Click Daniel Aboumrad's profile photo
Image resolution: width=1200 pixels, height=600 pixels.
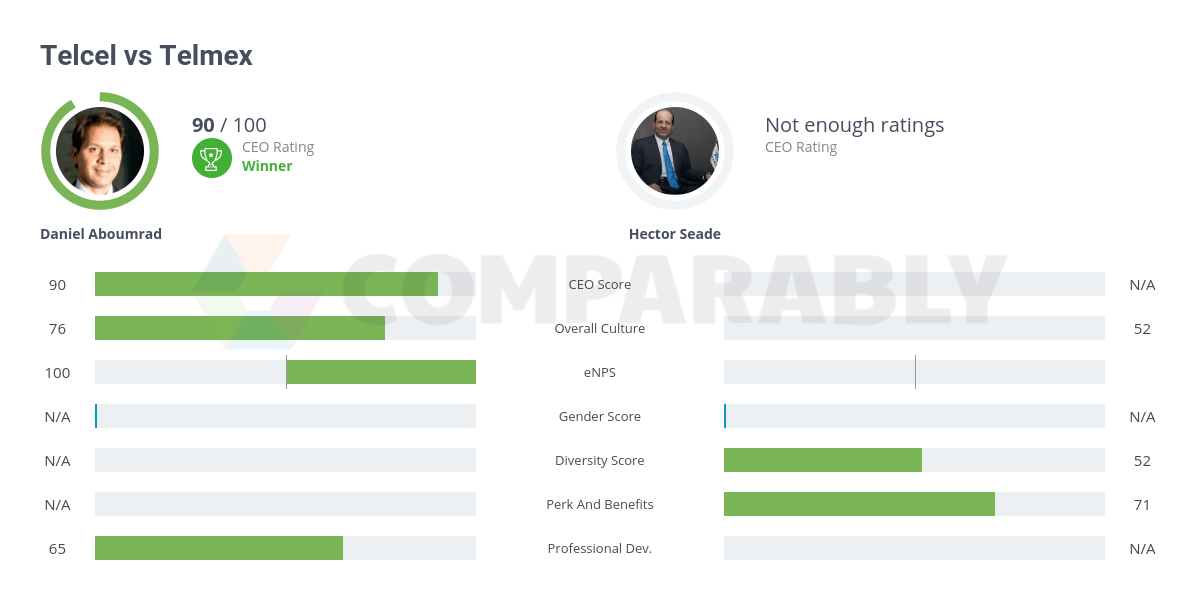(x=100, y=151)
